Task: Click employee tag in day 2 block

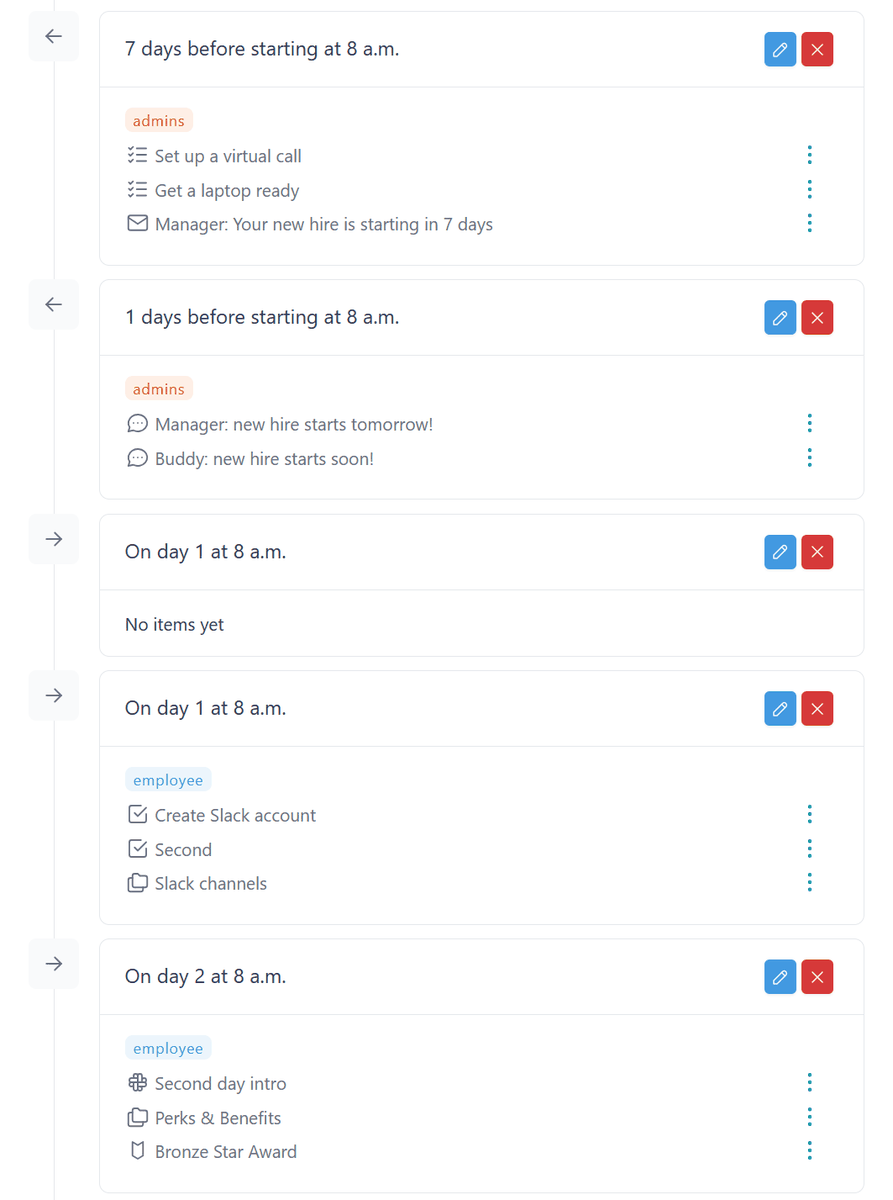Action: [168, 1048]
